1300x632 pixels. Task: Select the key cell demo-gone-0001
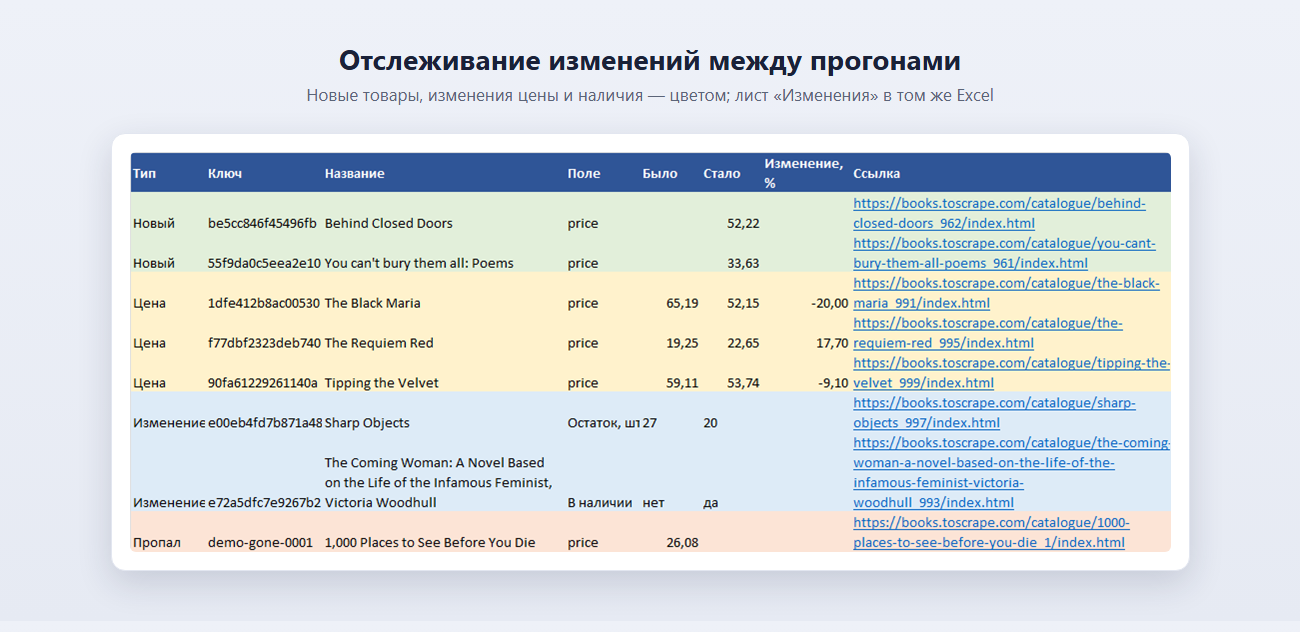click(x=260, y=543)
